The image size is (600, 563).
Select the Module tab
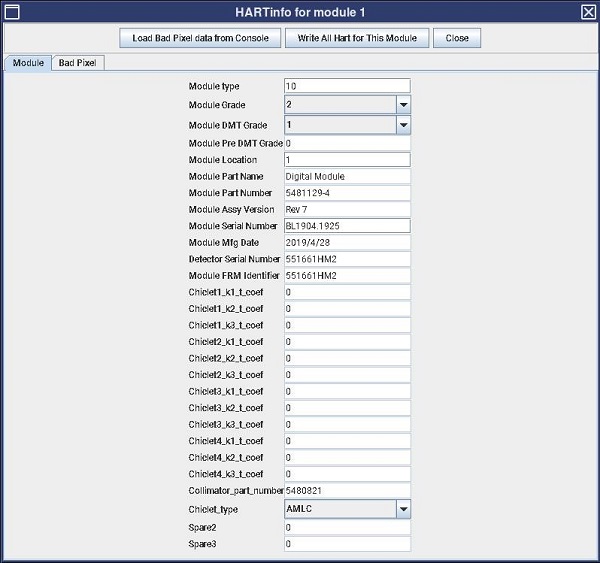point(28,63)
